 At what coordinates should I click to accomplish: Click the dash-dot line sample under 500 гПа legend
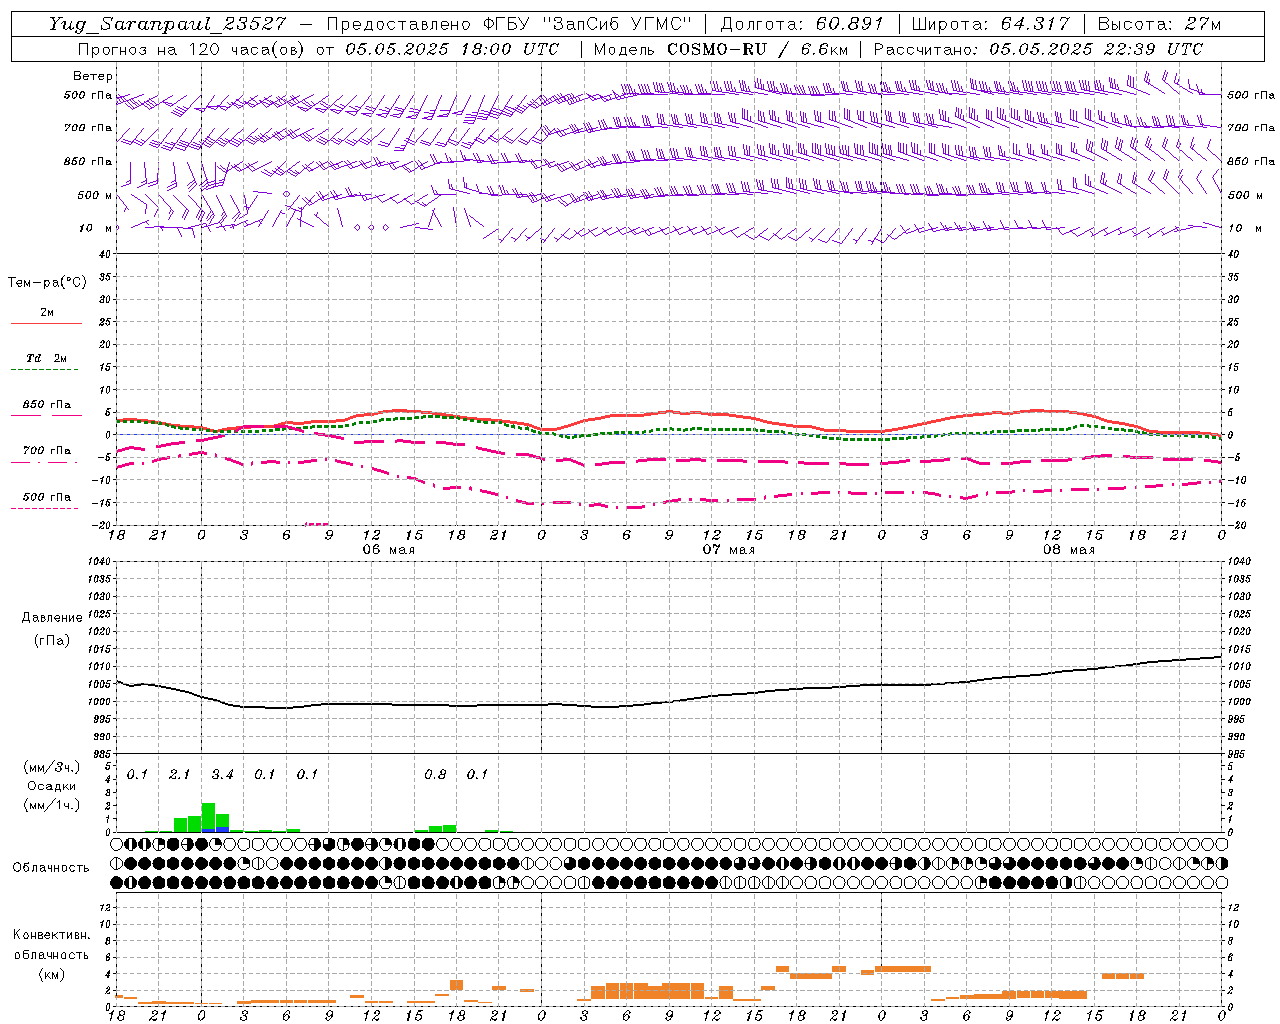(x=44, y=509)
